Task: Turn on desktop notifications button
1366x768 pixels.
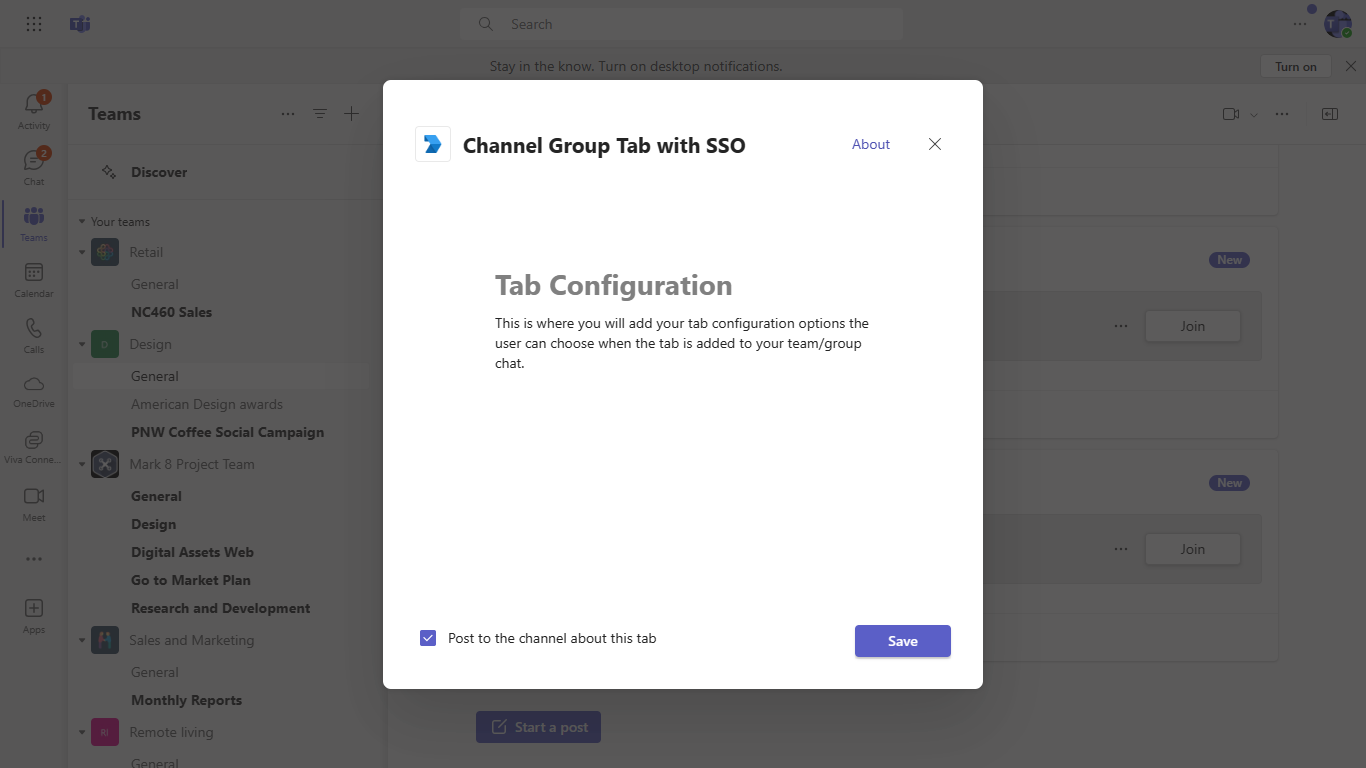Action: pyautogui.click(x=1296, y=66)
